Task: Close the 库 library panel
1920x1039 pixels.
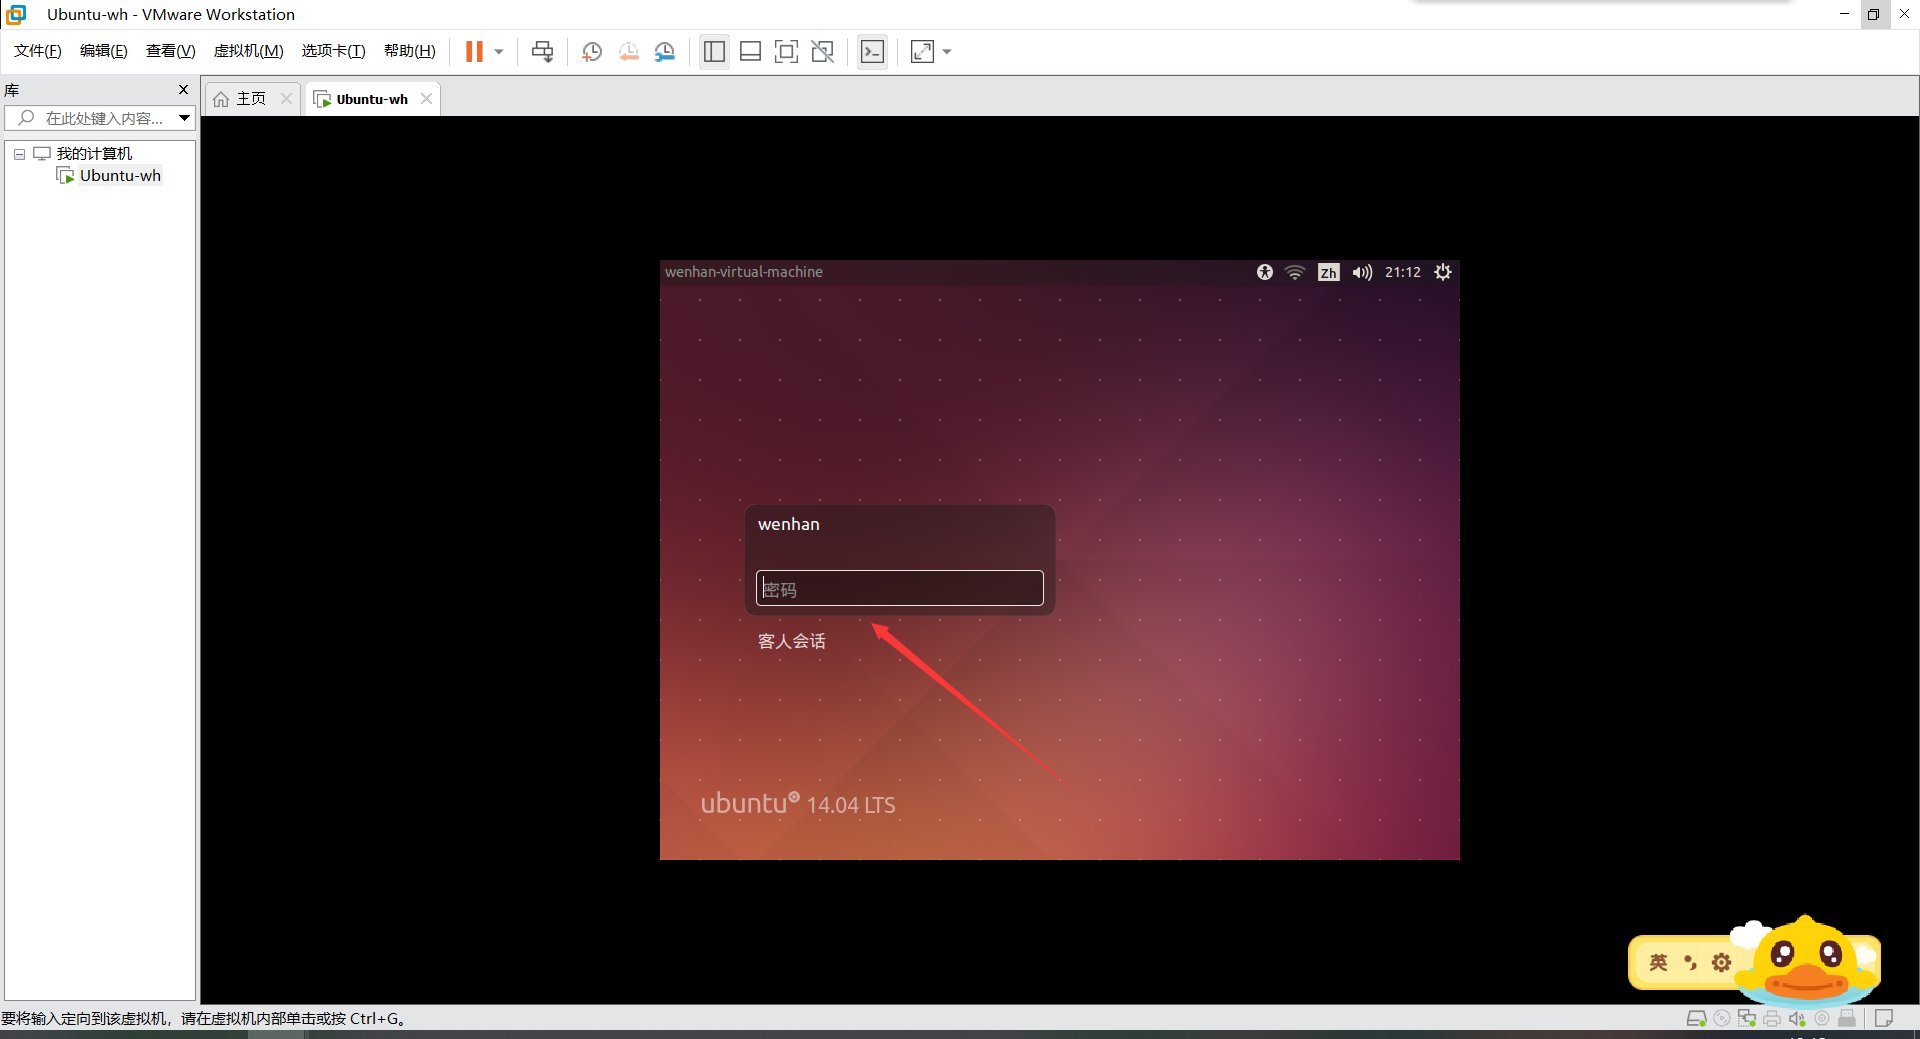Action: pos(183,90)
